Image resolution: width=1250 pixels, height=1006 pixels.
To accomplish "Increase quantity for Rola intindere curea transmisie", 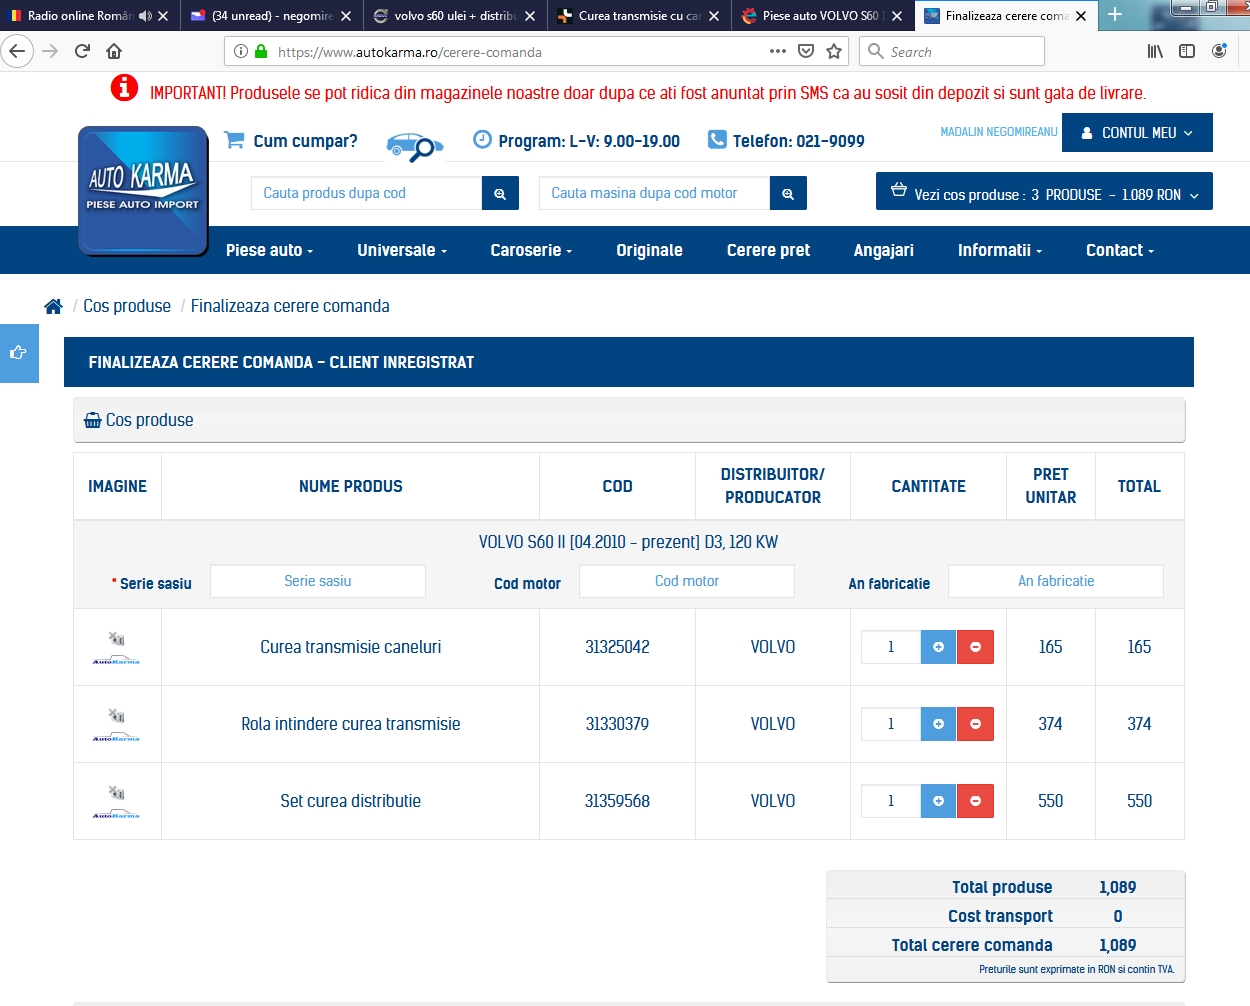I will click(x=938, y=724).
